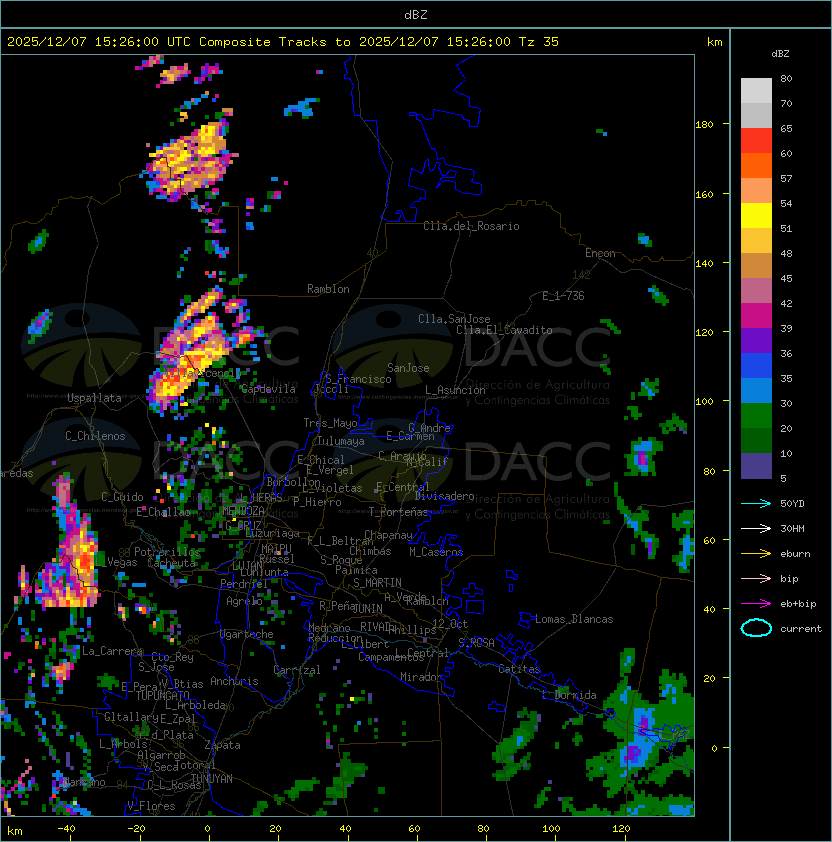
Task: Pick the light blue 35 dBZ swatch
Action: [756, 390]
